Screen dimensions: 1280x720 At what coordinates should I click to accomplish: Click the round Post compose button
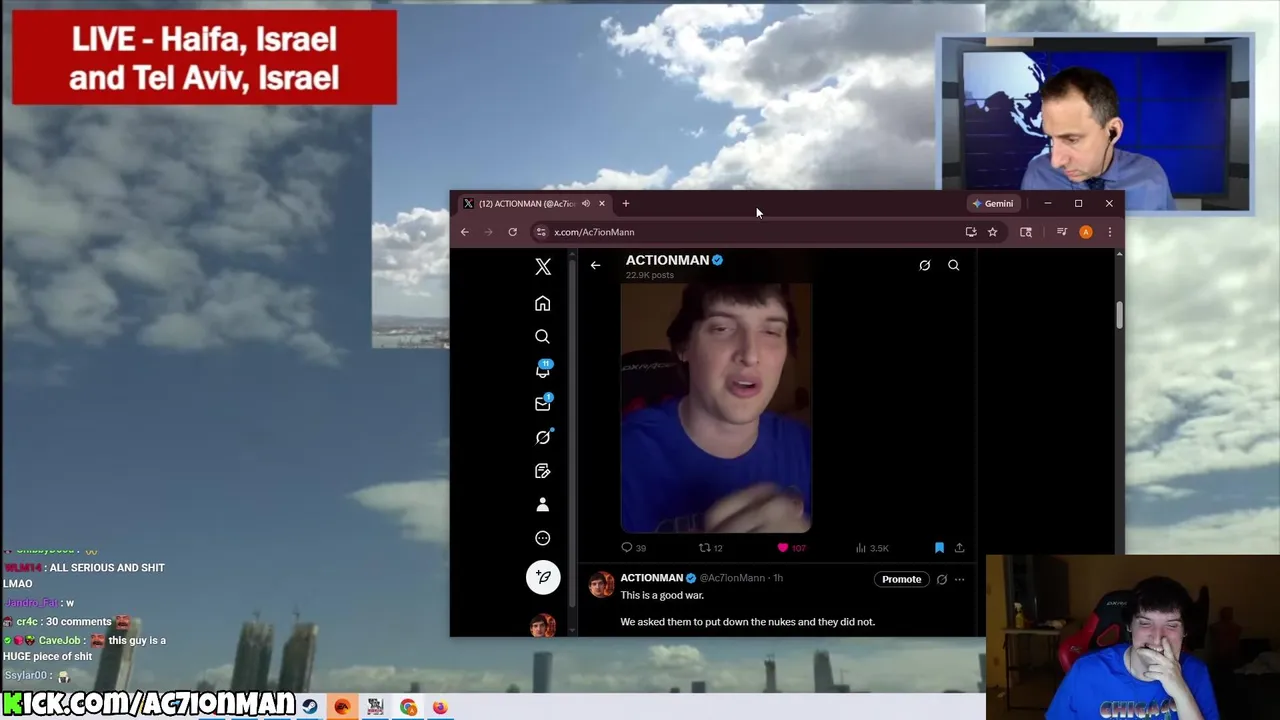tap(543, 577)
